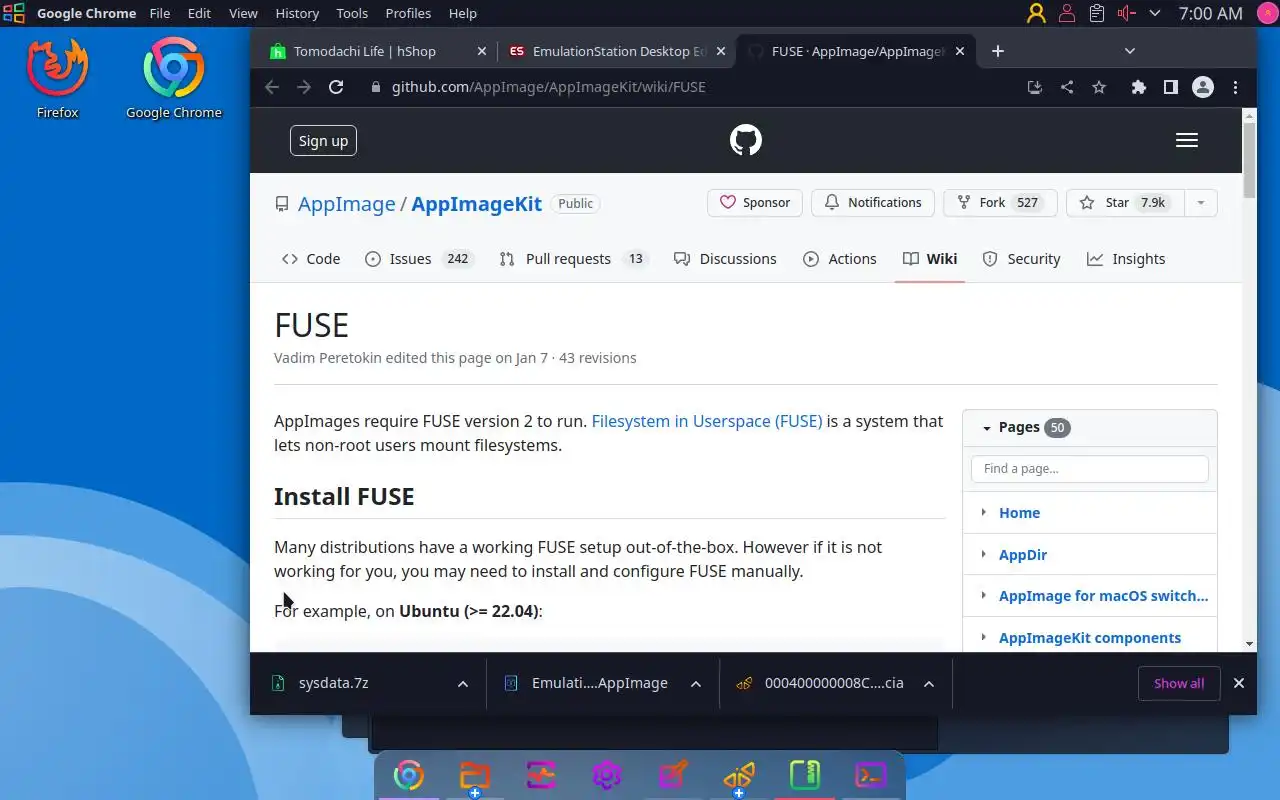The image size is (1280, 800).
Task: Open the Chrome profile avatar
Action: (x=1203, y=87)
